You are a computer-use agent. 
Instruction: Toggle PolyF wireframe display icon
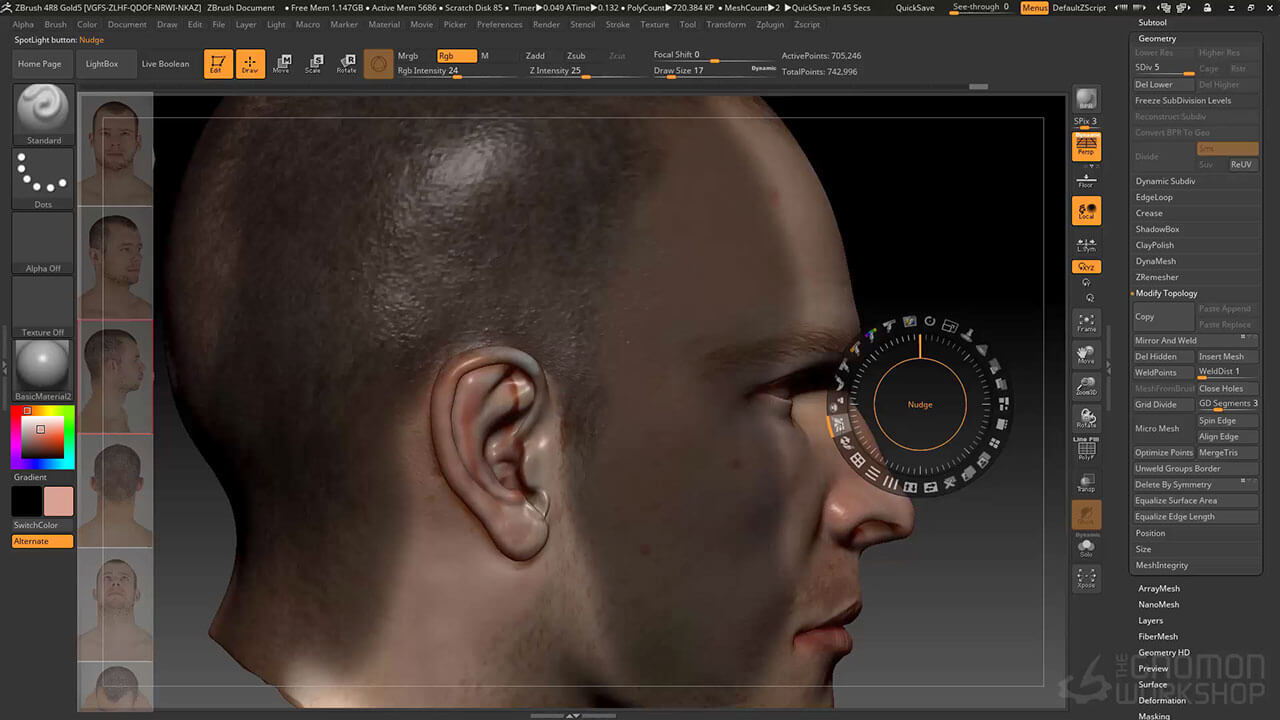(x=1086, y=450)
